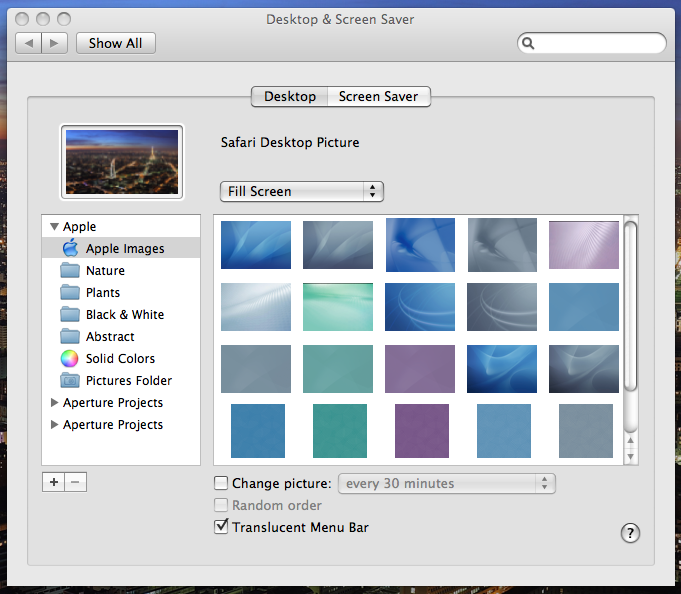This screenshot has height=594, width=681.
Task: Toggle the Random order checkbox
Action: 221,505
